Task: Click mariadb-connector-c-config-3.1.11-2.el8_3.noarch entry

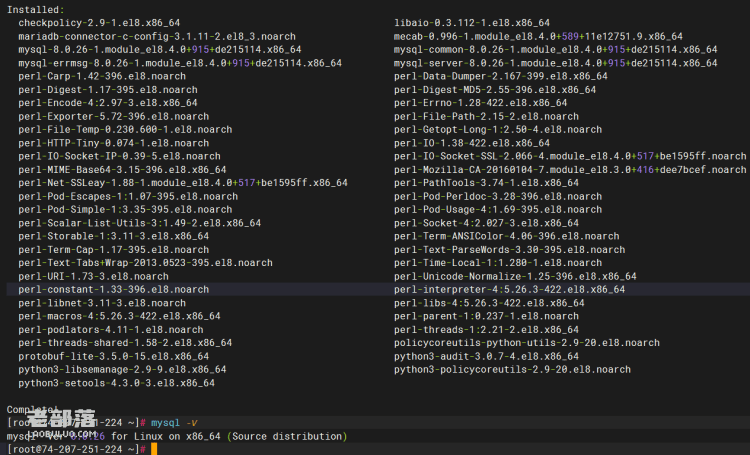Action: click(x=157, y=36)
